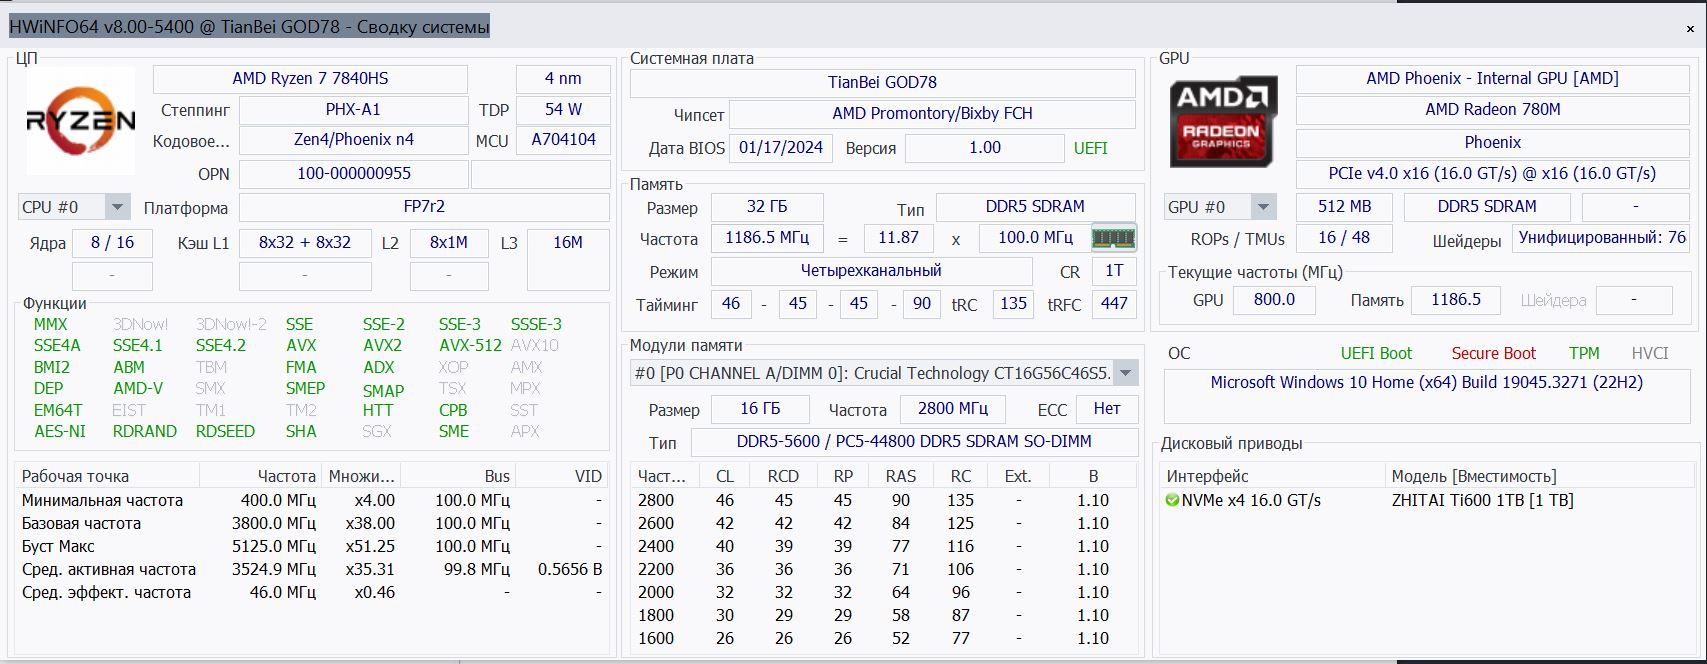Click the module 16 ГБ size value
This screenshot has width=1707, height=664.
pyautogui.click(x=760, y=409)
